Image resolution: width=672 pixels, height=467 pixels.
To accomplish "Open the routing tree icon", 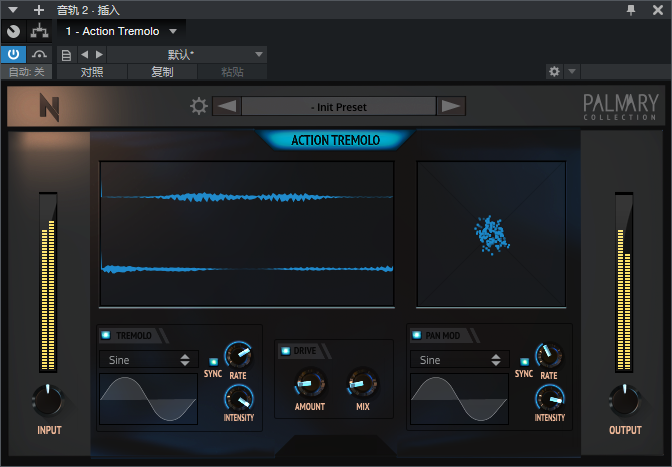I will tap(39, 31).
